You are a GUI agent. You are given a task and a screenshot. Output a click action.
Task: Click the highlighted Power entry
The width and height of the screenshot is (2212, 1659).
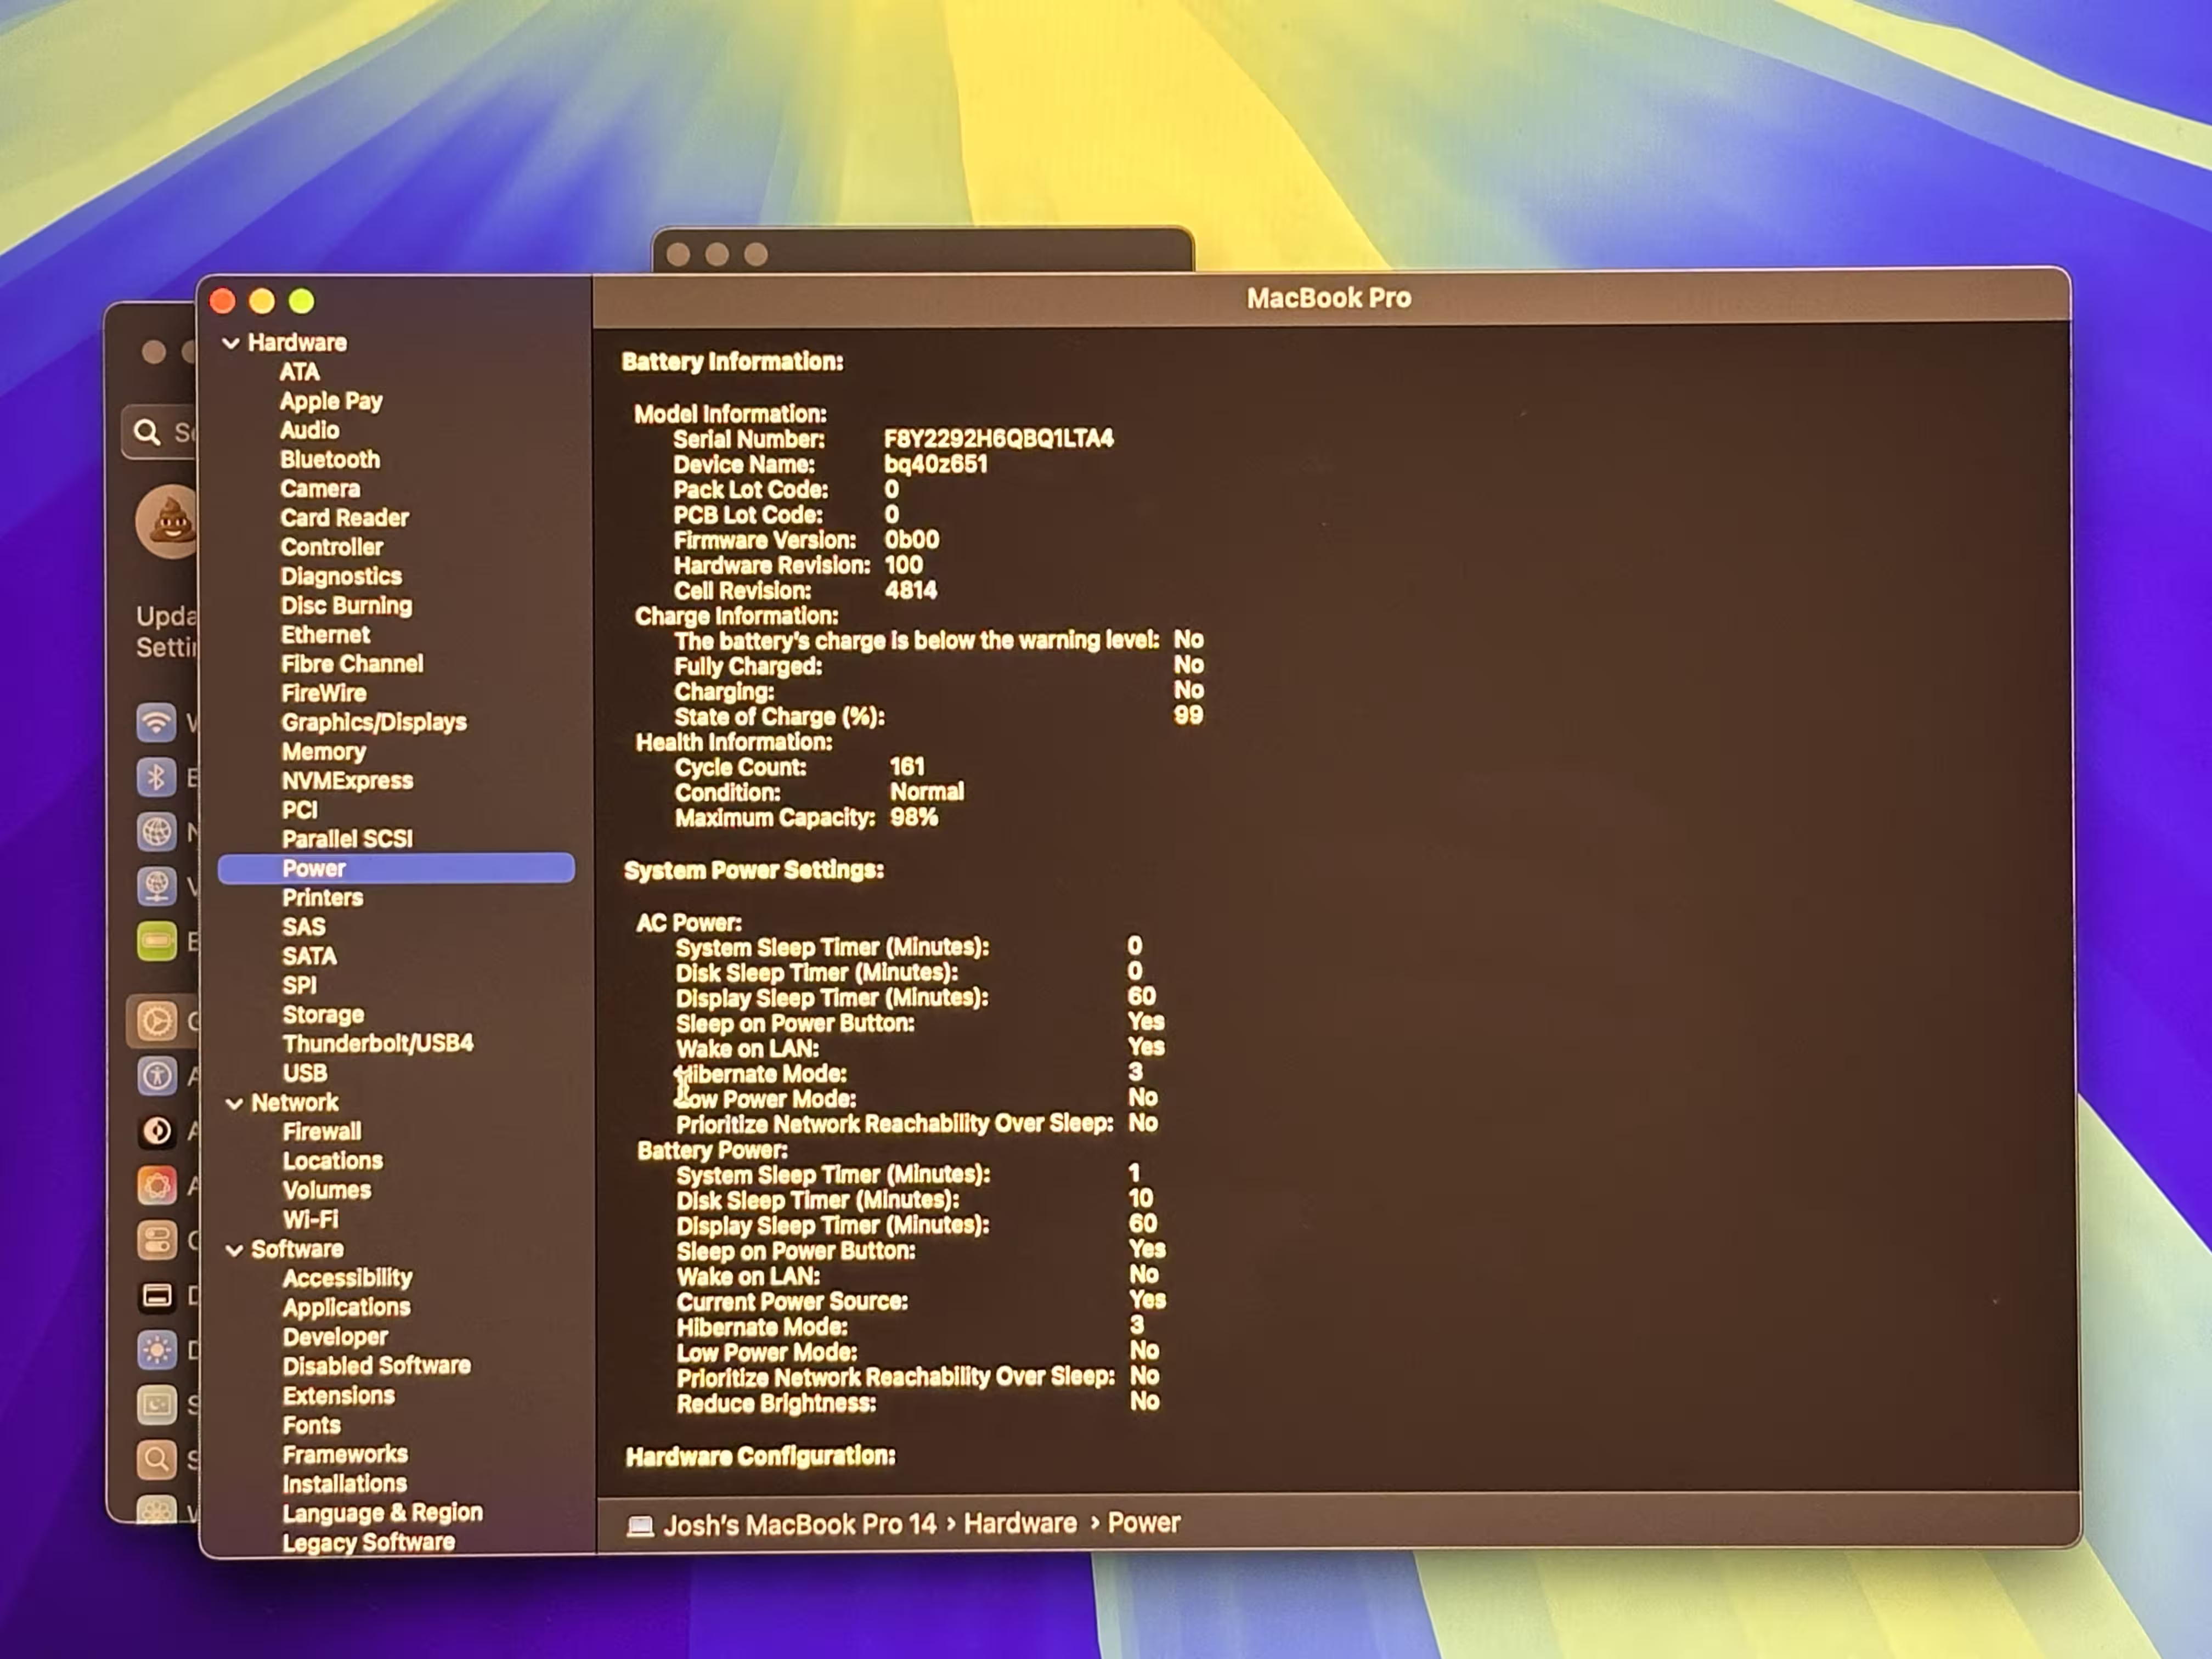coord(396,868)
